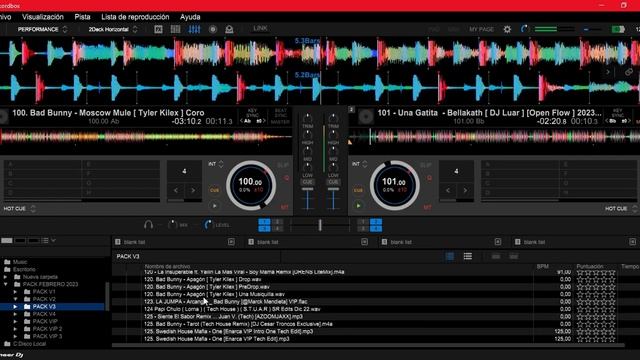Enable deck 1 KEY SYNC
Screen dimensions: 640x360
click(x=252, y=113)
